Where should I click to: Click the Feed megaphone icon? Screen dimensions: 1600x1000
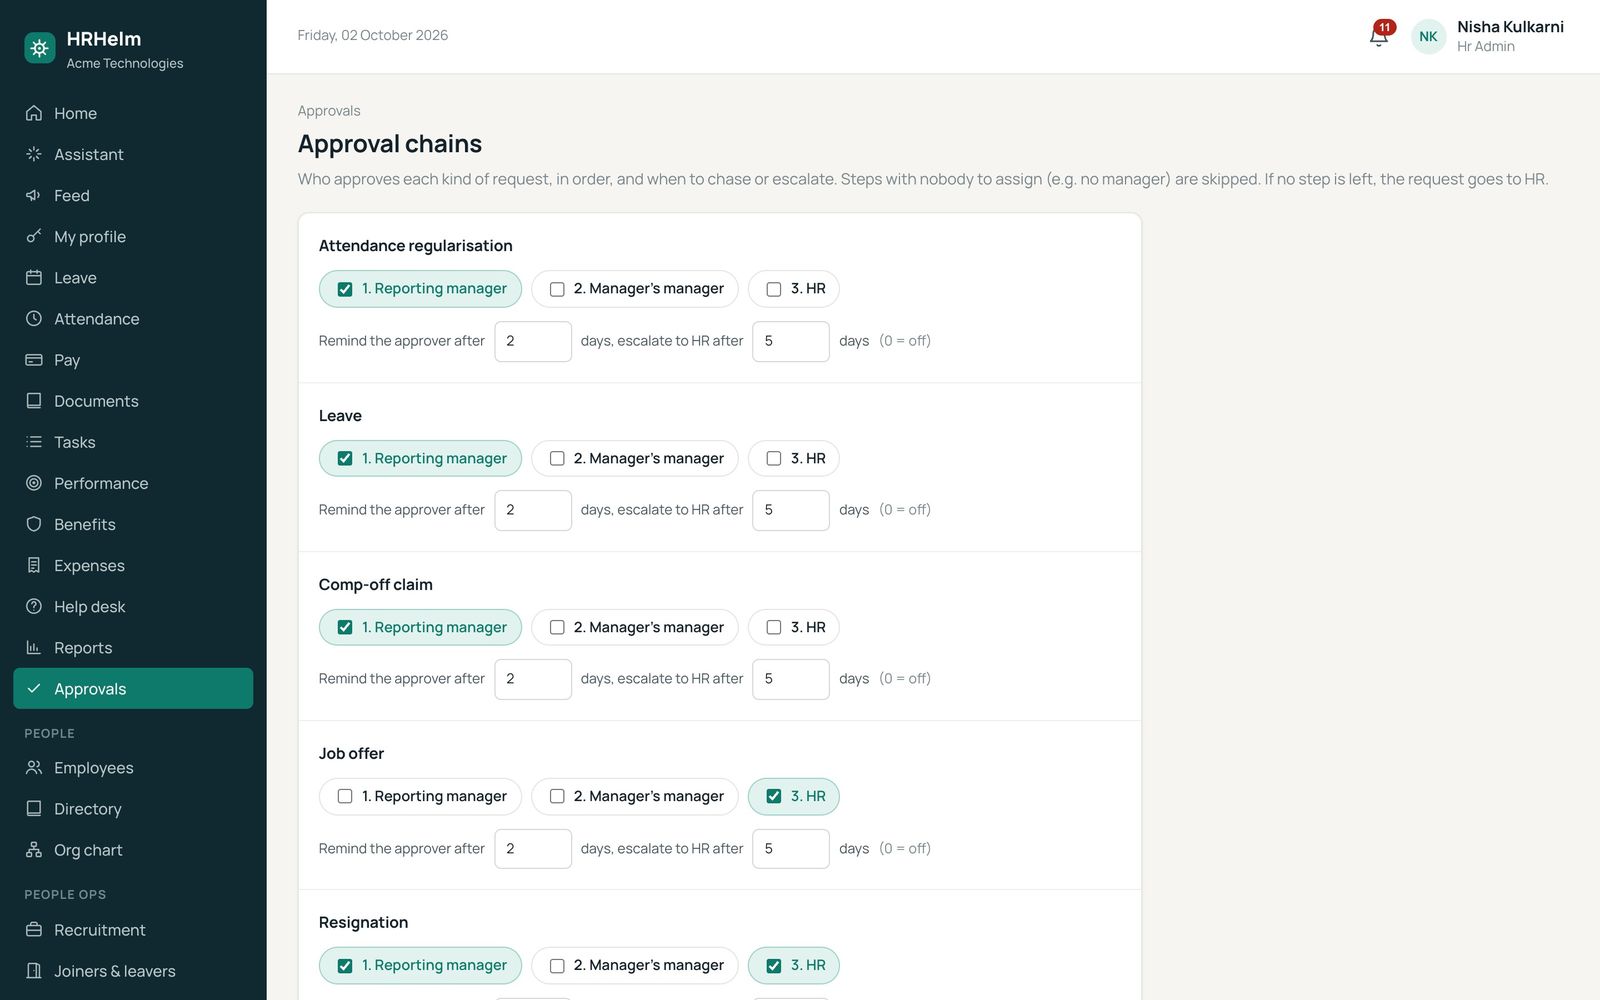[x=34, y=195]
